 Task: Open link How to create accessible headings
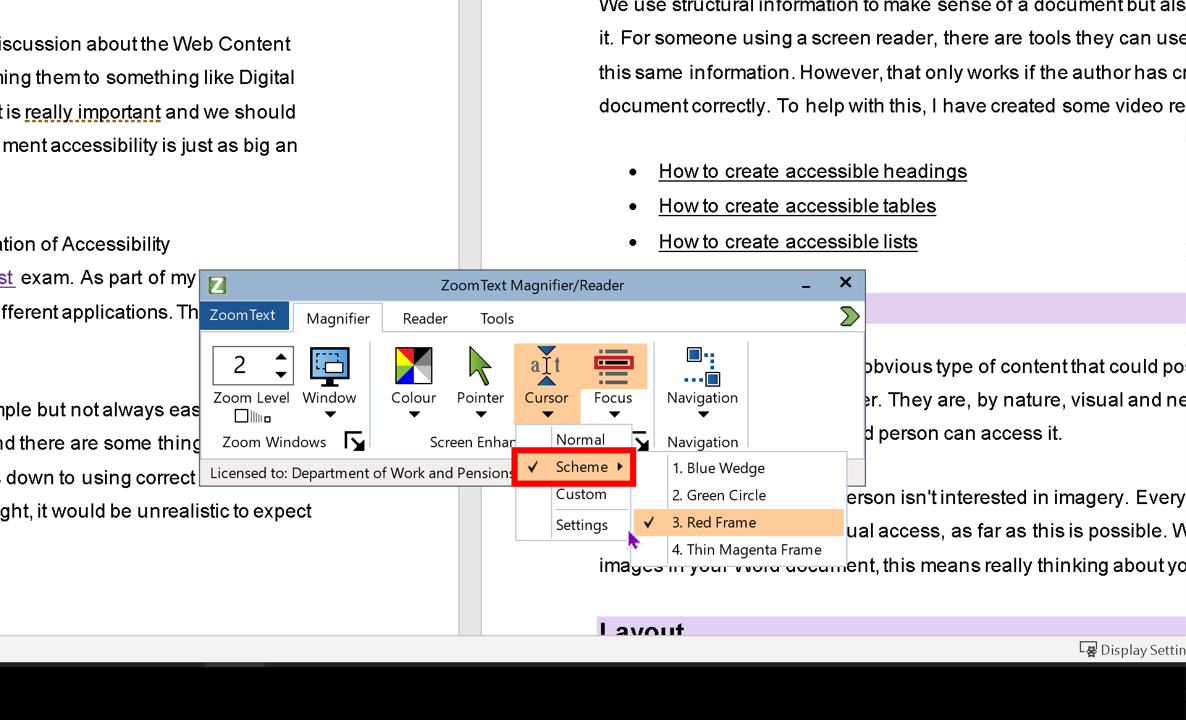pos(812,172)
